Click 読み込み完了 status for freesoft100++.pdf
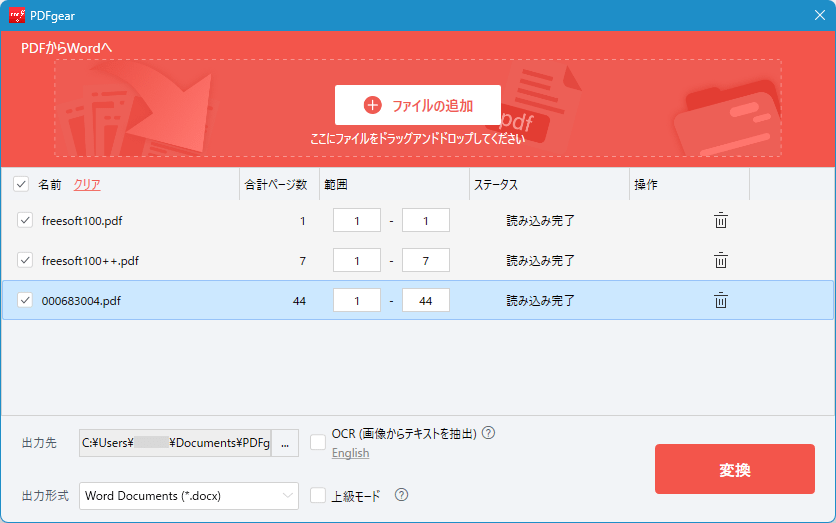The image size is (836, 523). pos(540,261)
